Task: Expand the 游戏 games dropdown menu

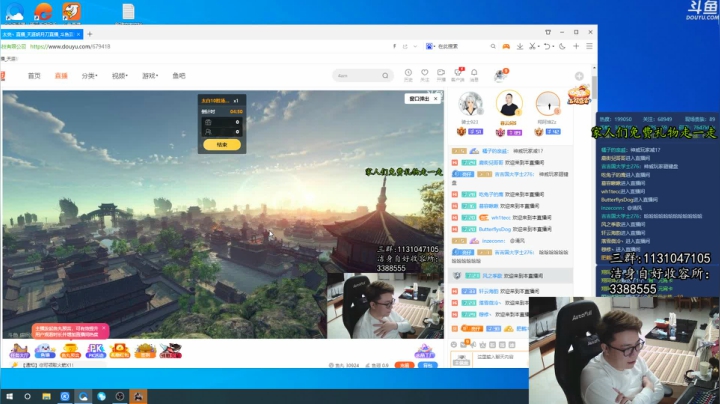Action: pyautogui.click(x=150, y=76)
